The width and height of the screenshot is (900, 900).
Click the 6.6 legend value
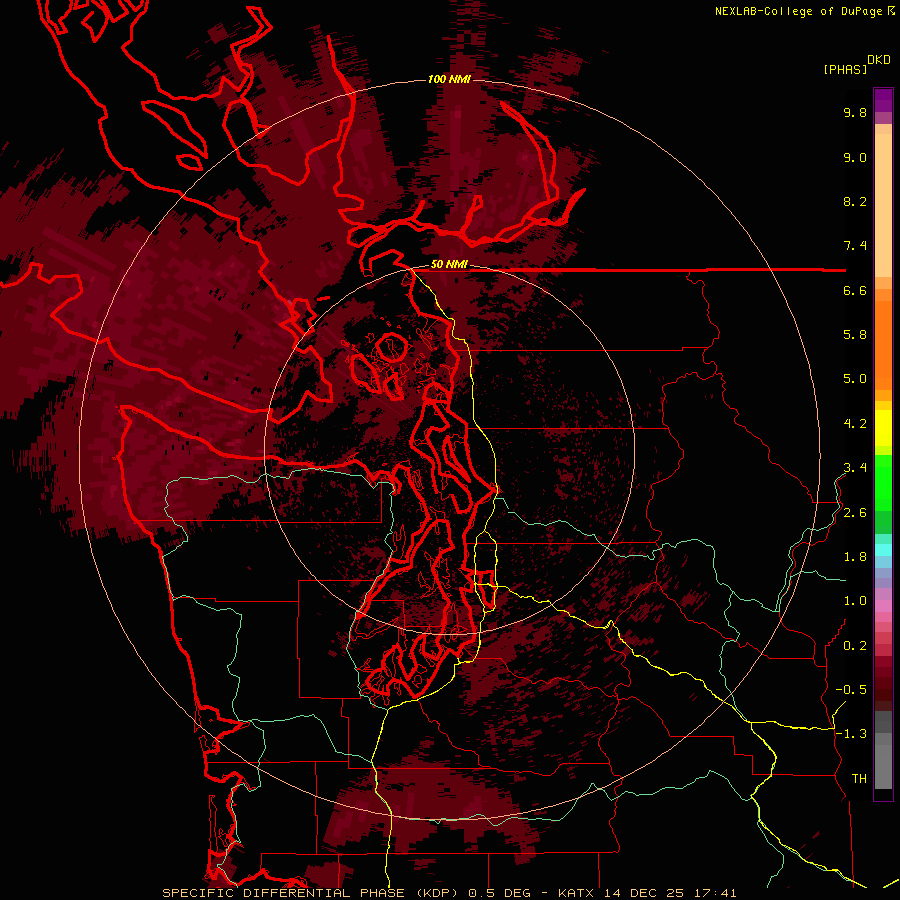pos(855,290)
